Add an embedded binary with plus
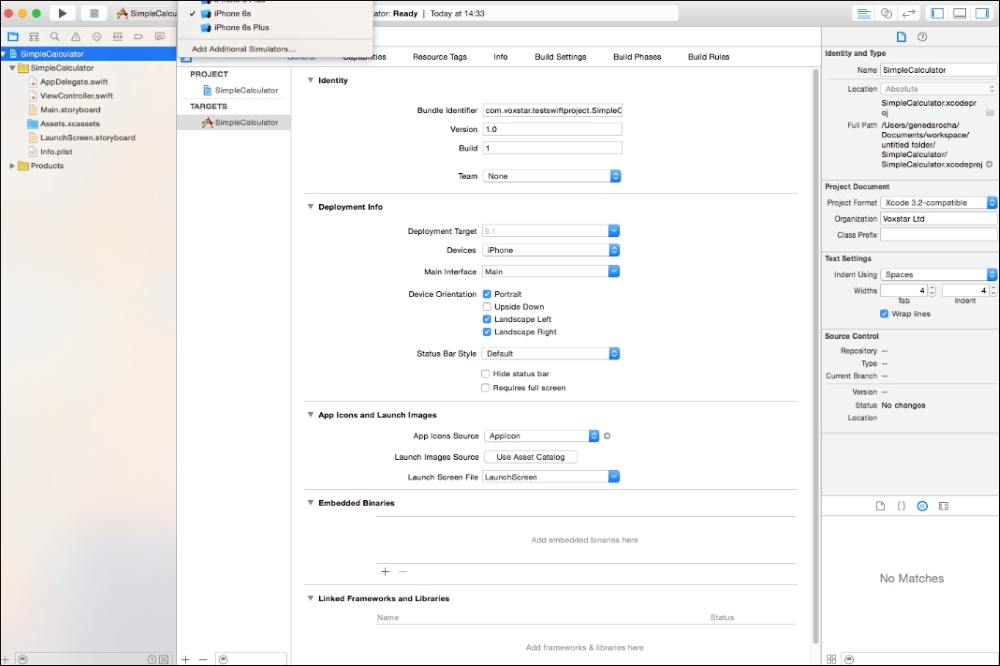The width and height of the screenshot is (1000, 666). pyautogui.click(x=385, y=572)
